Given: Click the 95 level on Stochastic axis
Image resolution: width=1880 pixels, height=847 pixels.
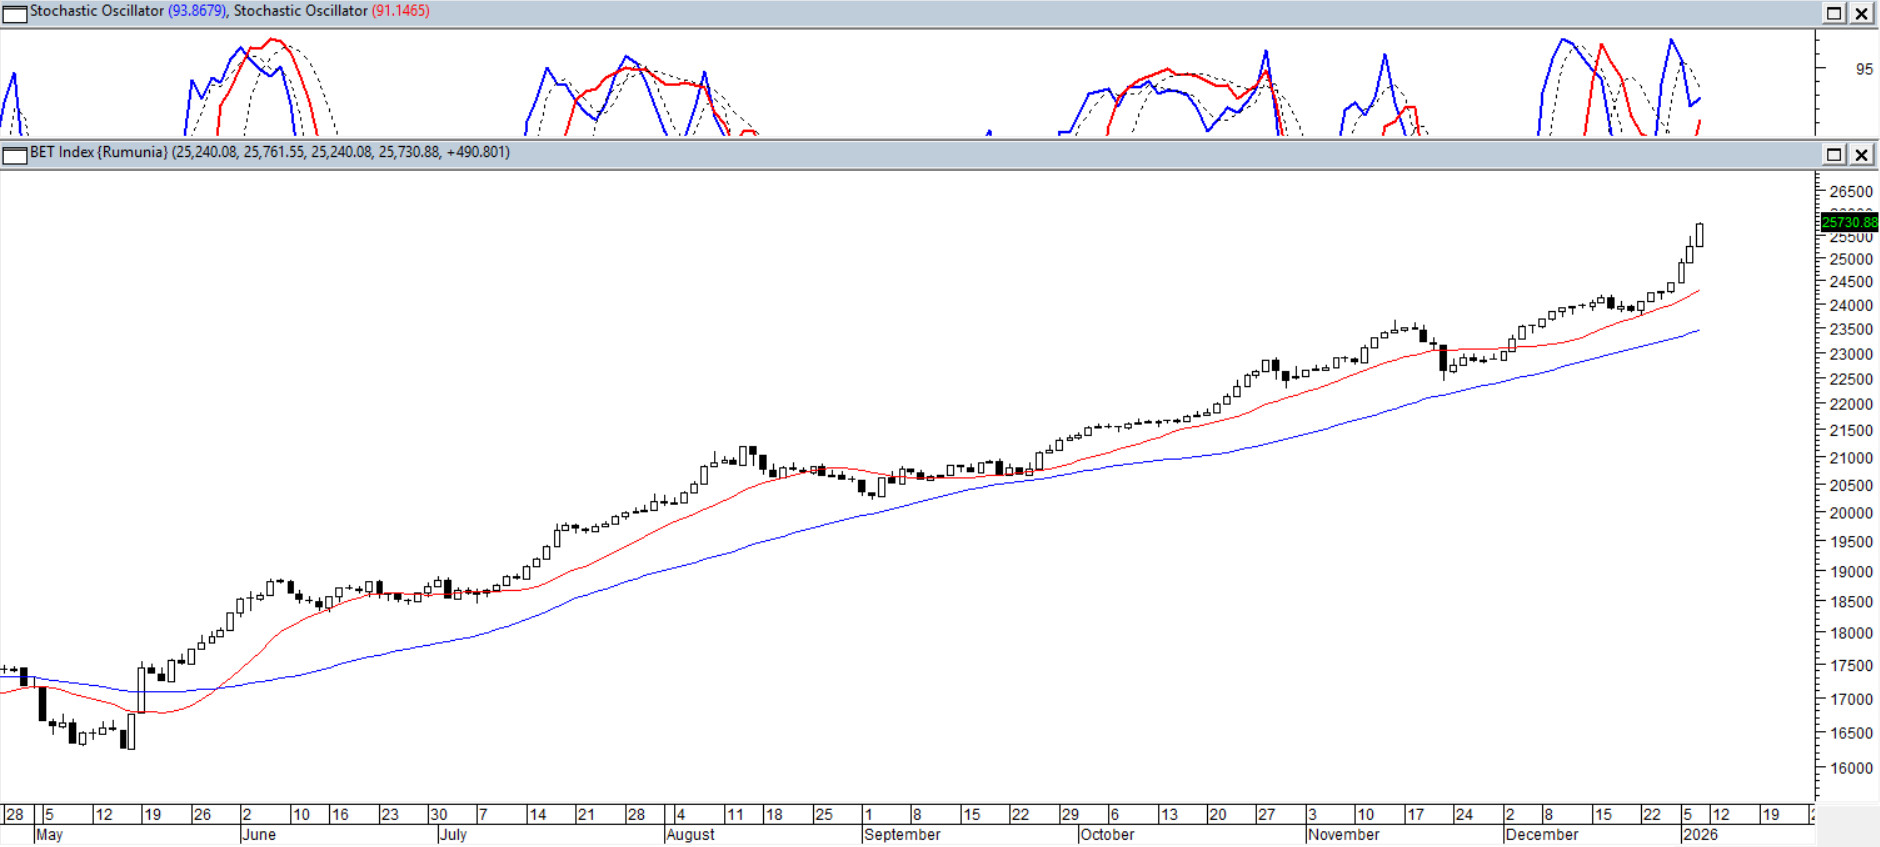Looking at the screenshot, I should (1864, 69).
